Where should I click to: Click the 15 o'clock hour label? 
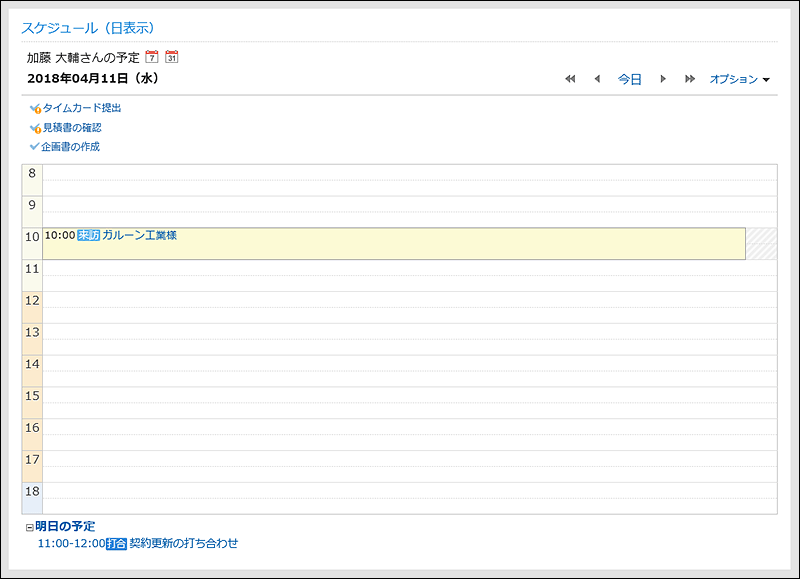click(x=32, y=396)
